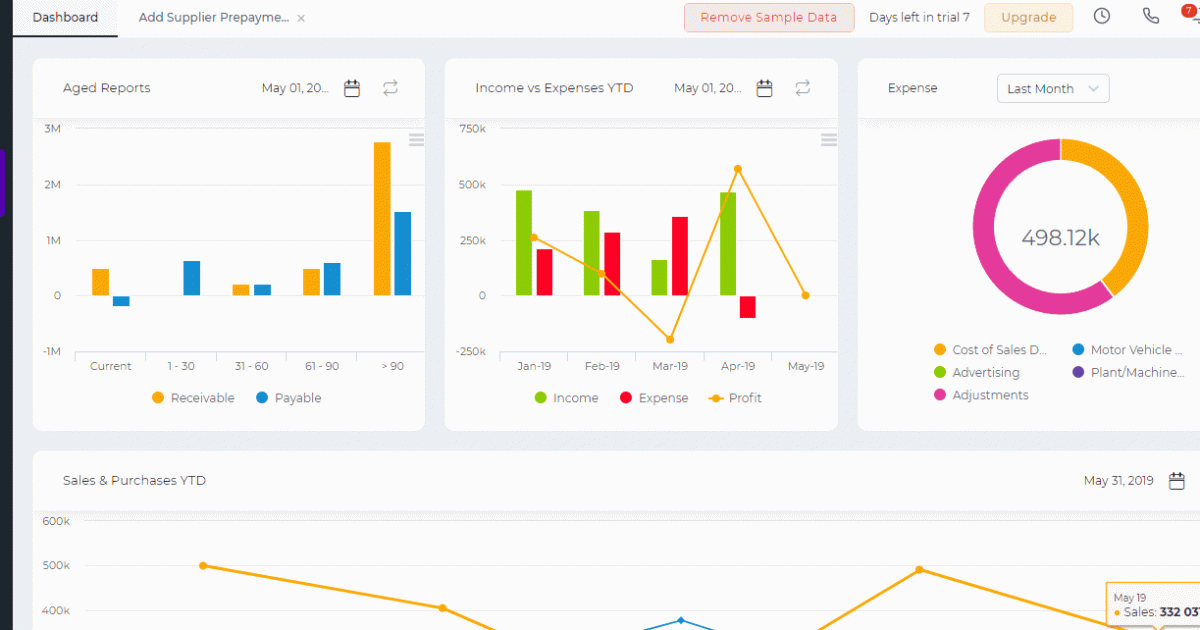Click the 1 - 30 Payable blue bar
This screenshot has width=1200, height=630.
(x=192, y=278)
